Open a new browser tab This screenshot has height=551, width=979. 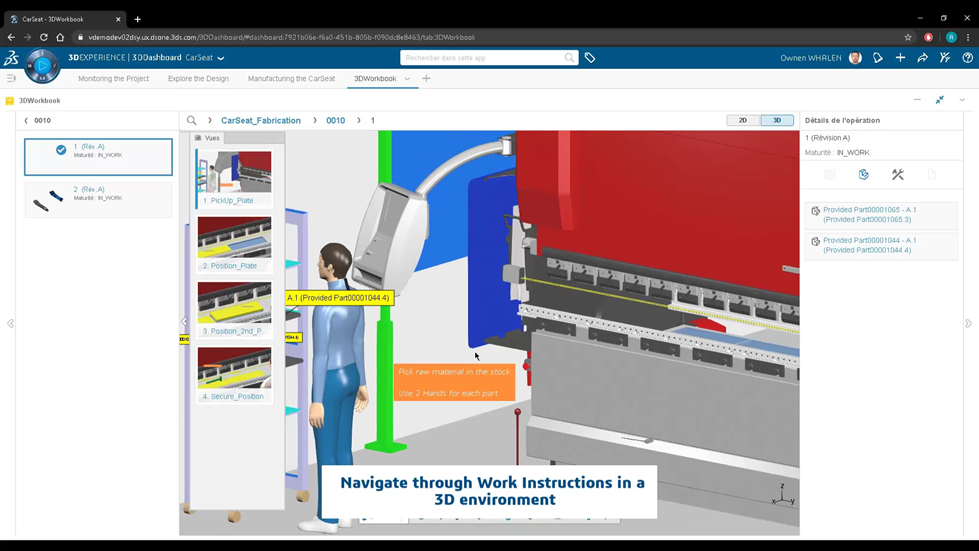[x=137, y=19]
